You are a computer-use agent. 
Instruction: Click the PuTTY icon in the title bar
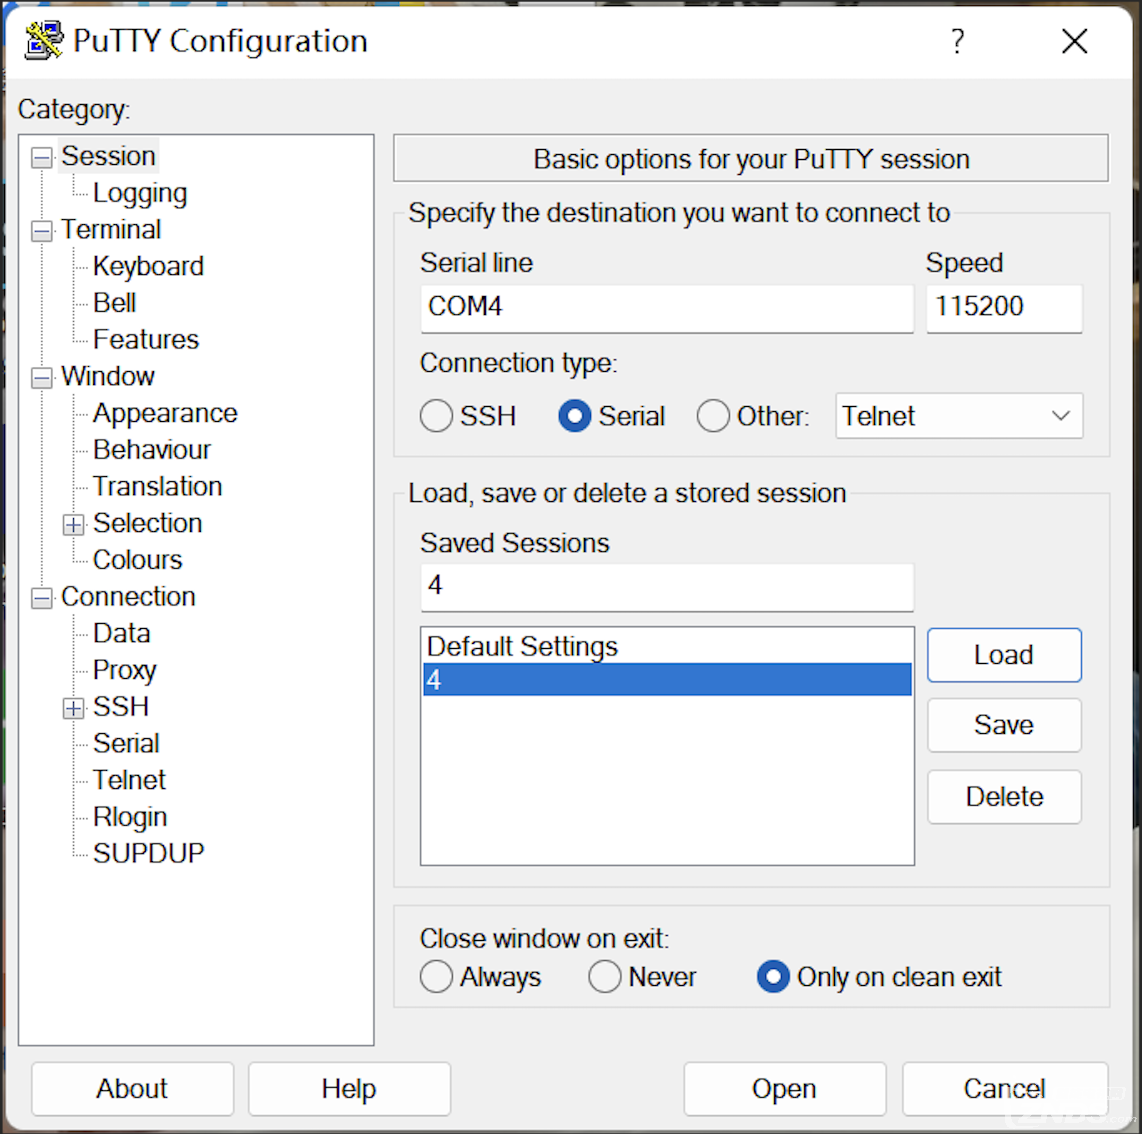pos(43,40)
